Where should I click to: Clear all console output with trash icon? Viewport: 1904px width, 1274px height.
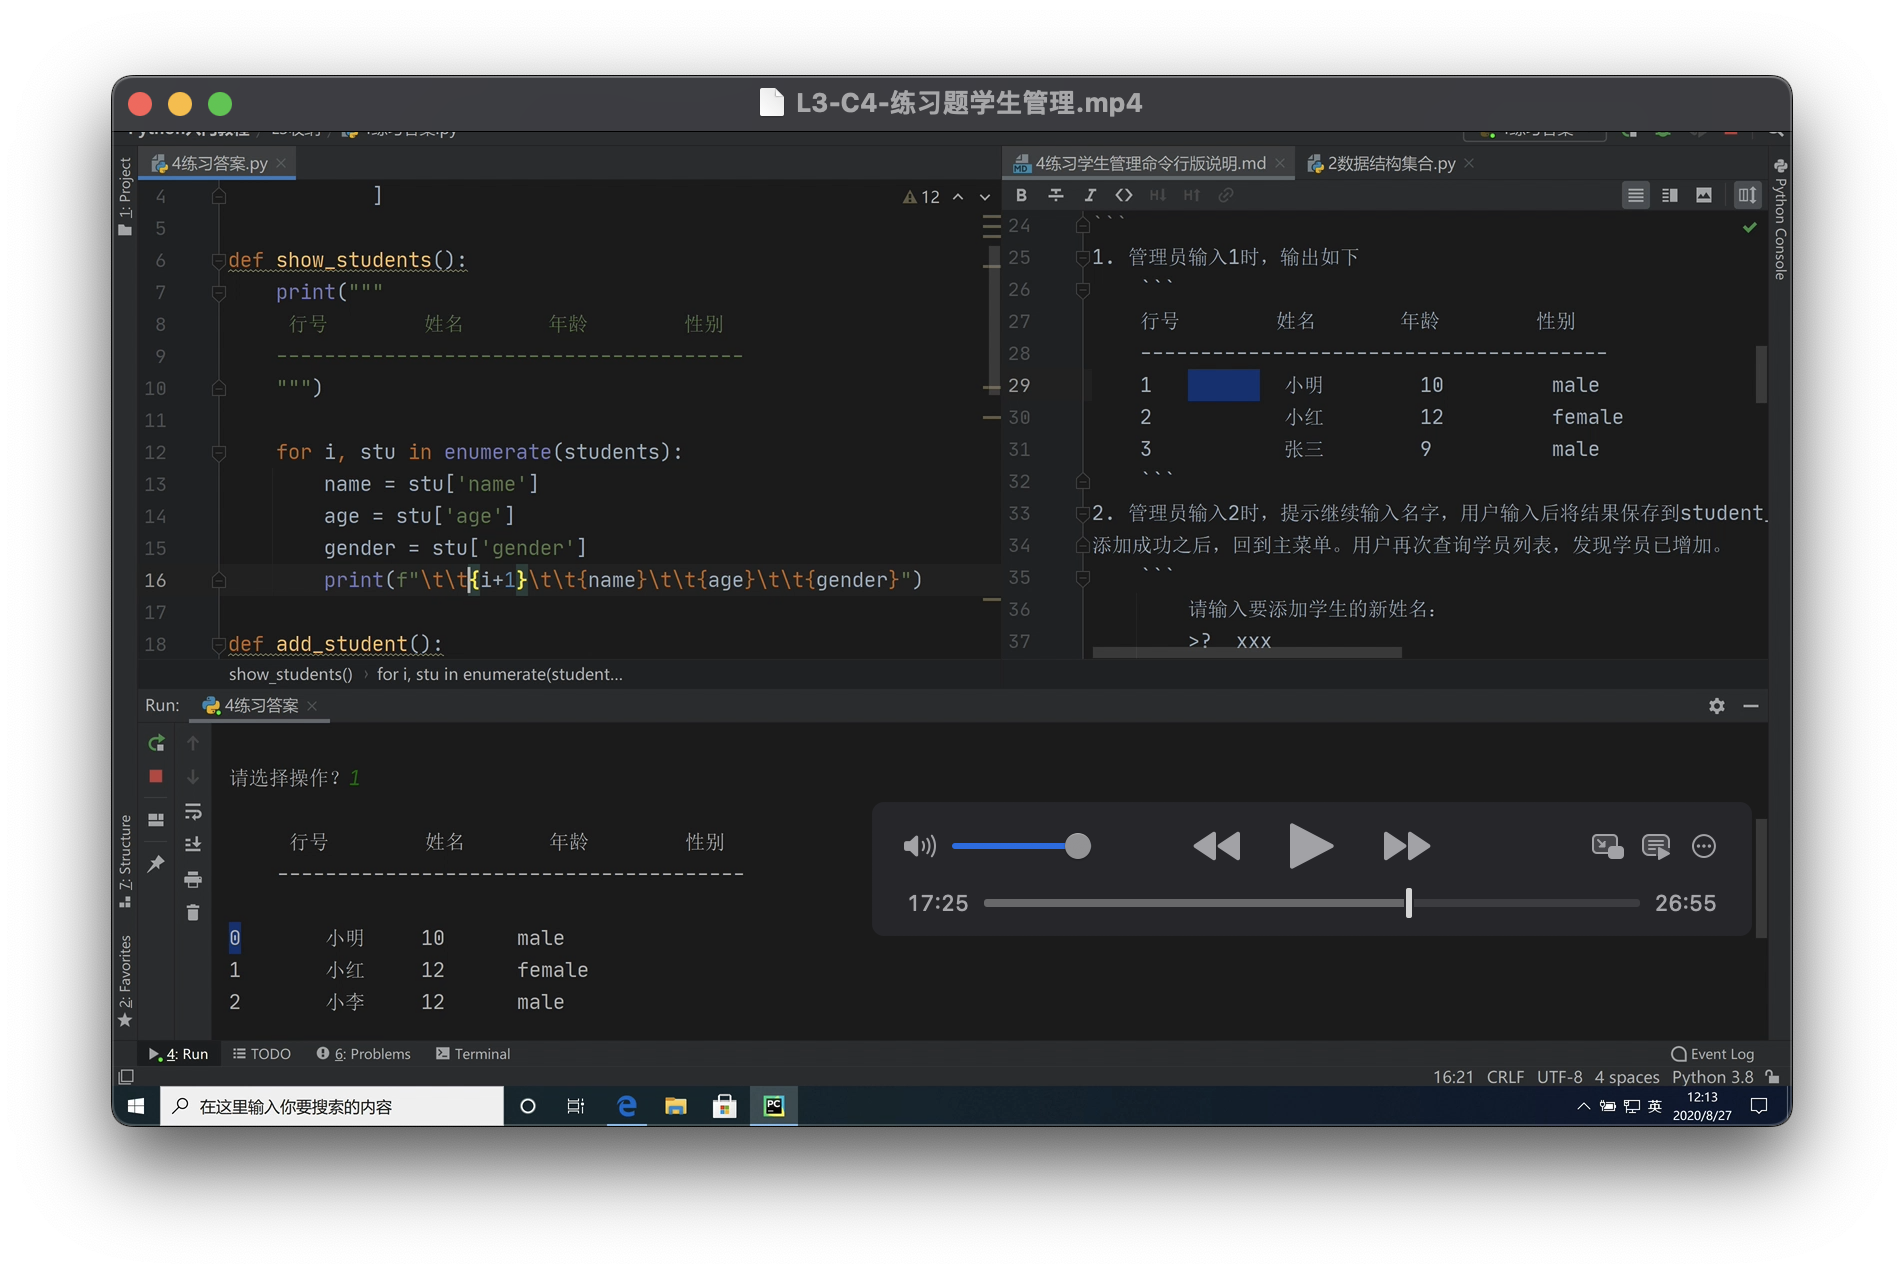coord(193,913)
